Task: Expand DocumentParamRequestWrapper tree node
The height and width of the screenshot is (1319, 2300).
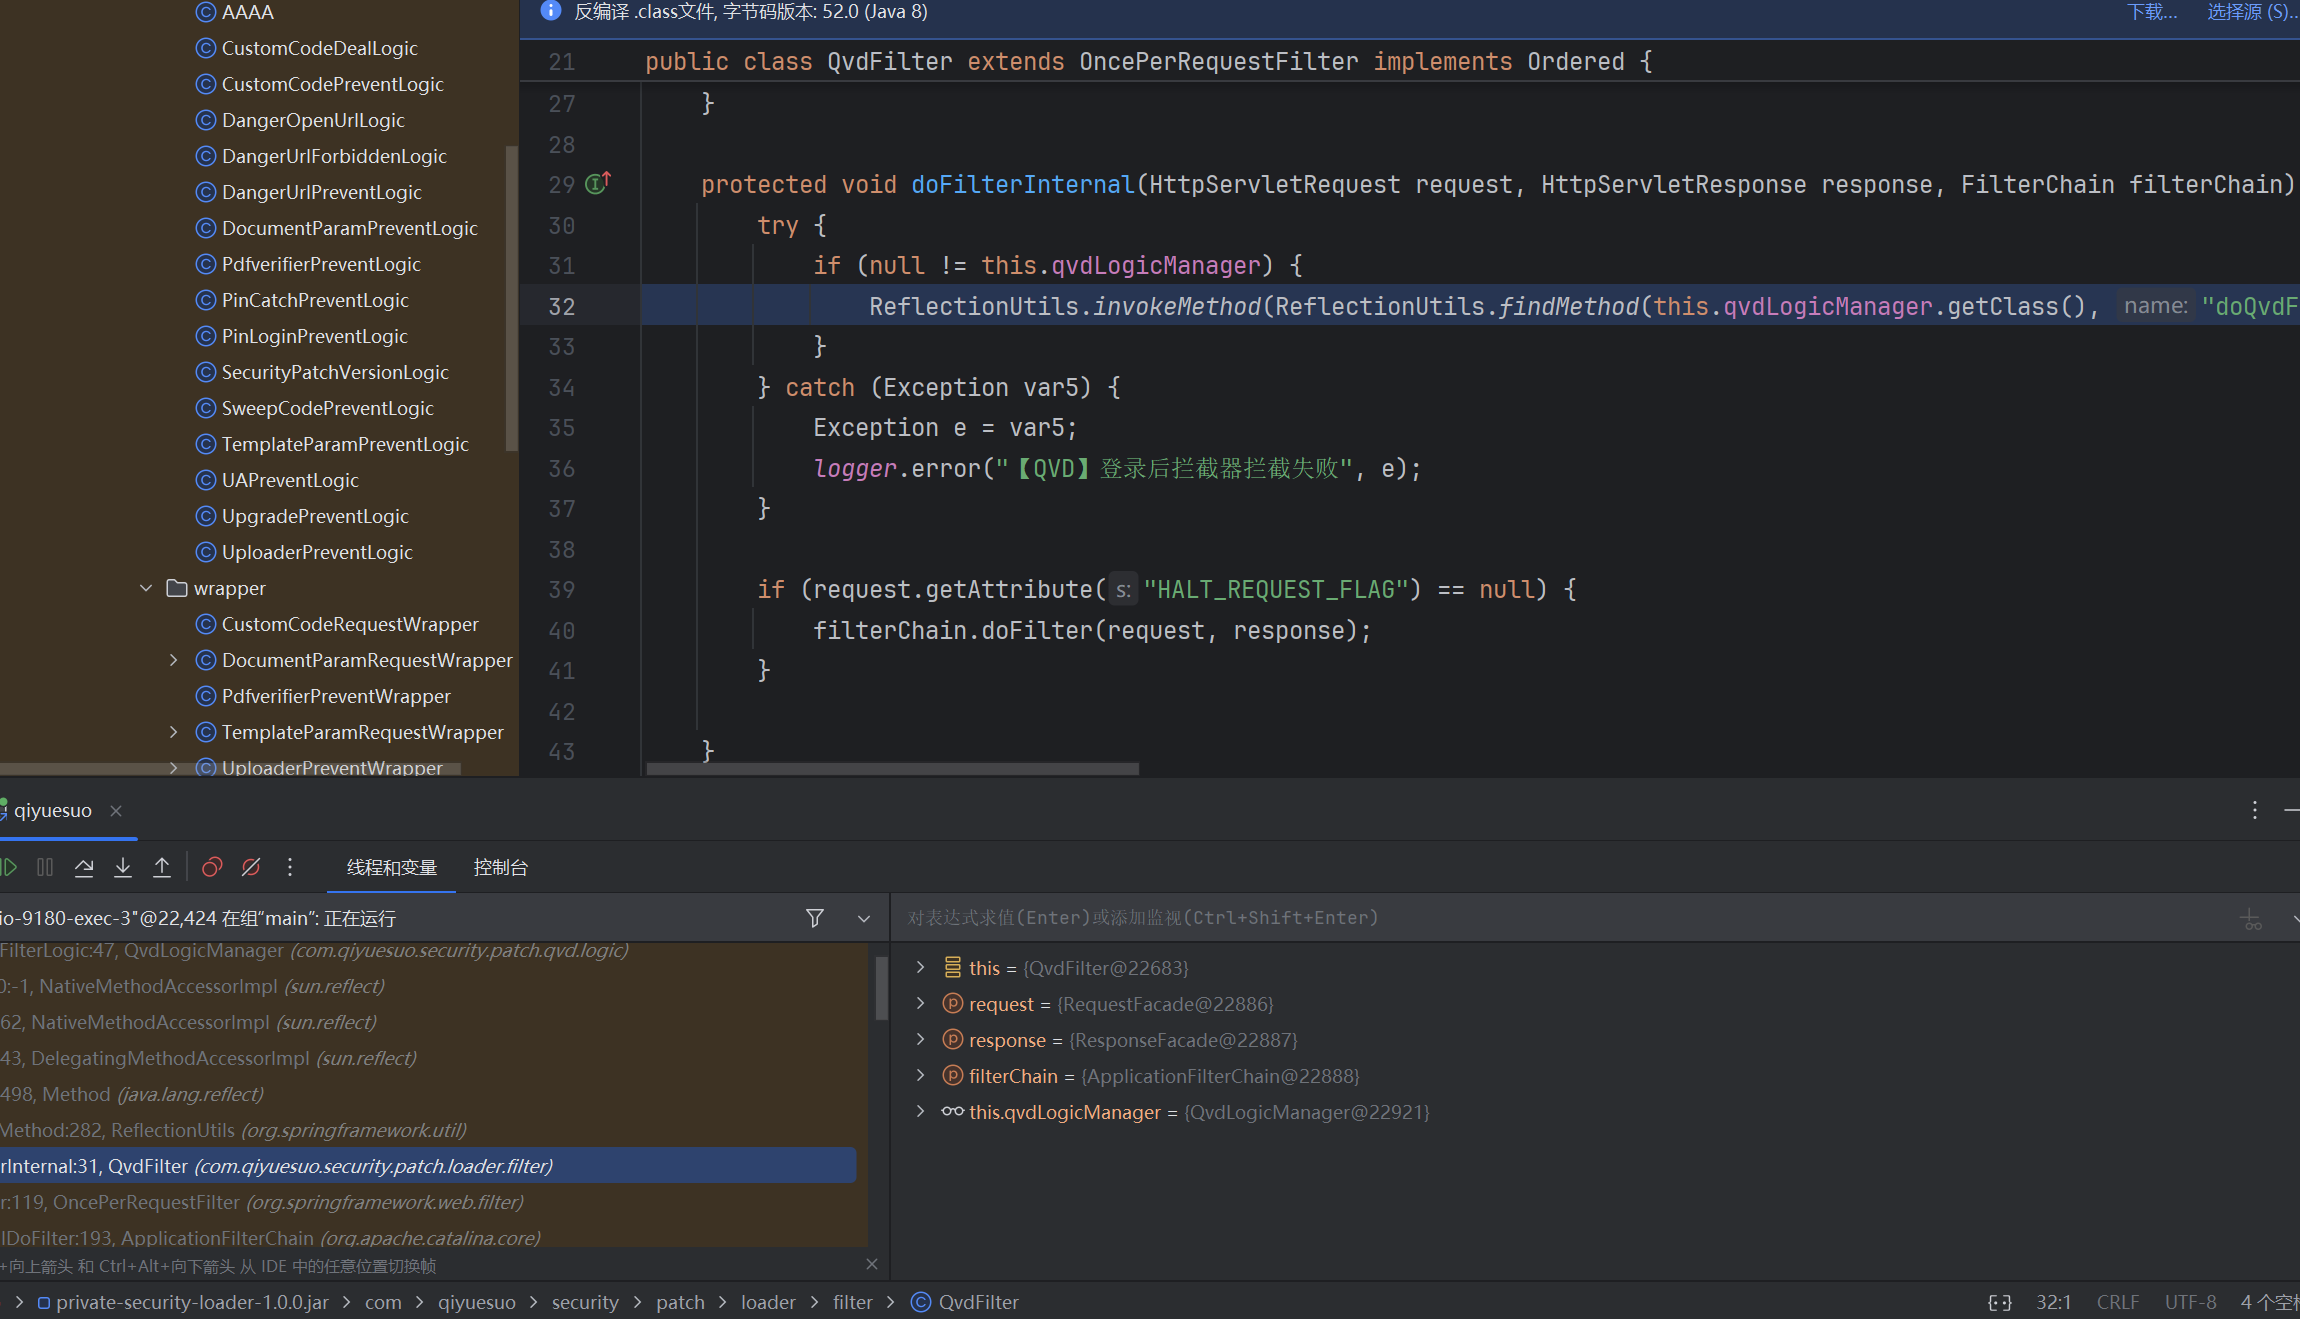Action: [174, 660]
